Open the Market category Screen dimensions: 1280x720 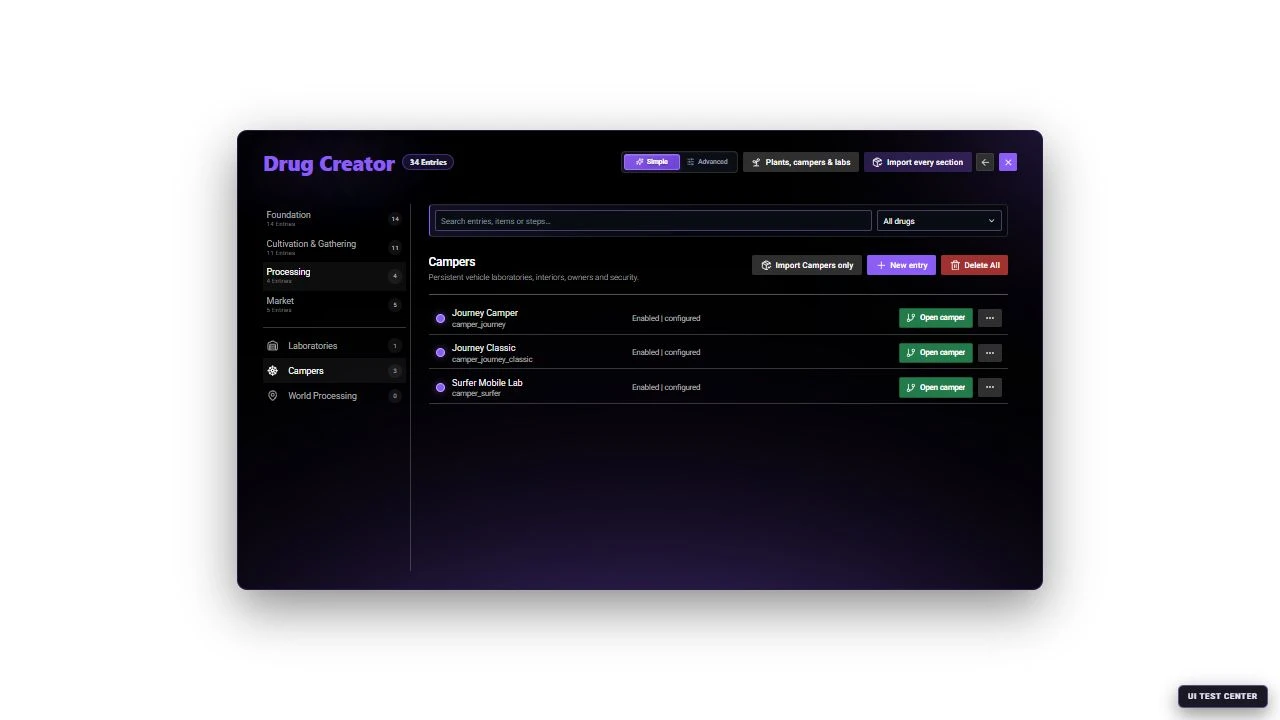(x=334, y=305)
